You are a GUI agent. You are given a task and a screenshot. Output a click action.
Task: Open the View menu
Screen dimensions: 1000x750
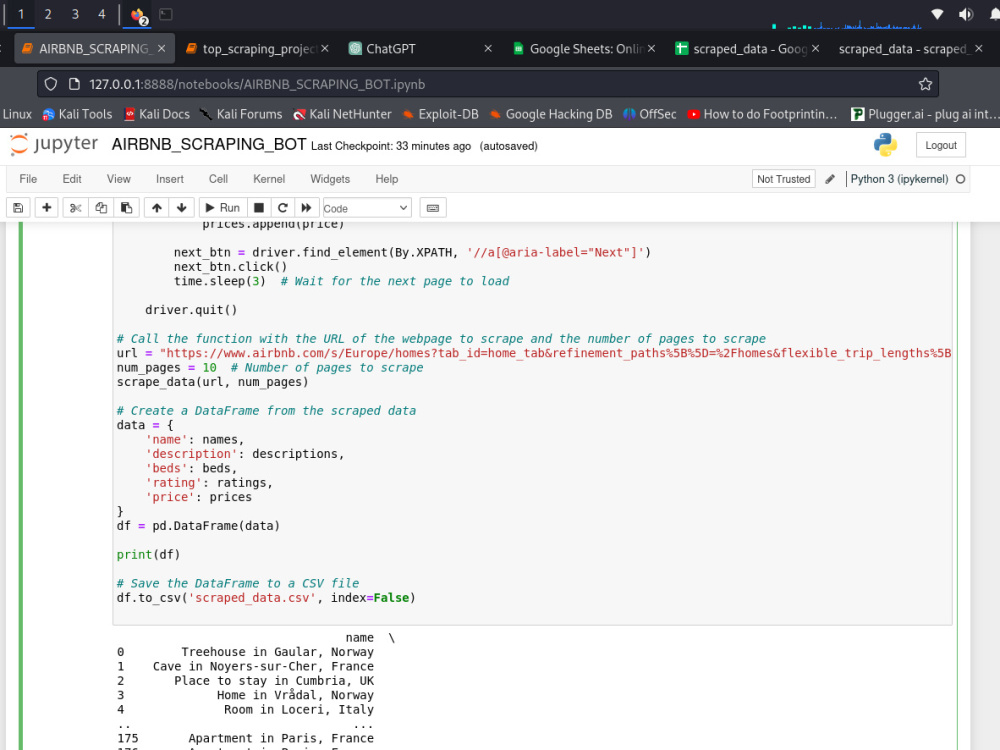click(119, 179)
